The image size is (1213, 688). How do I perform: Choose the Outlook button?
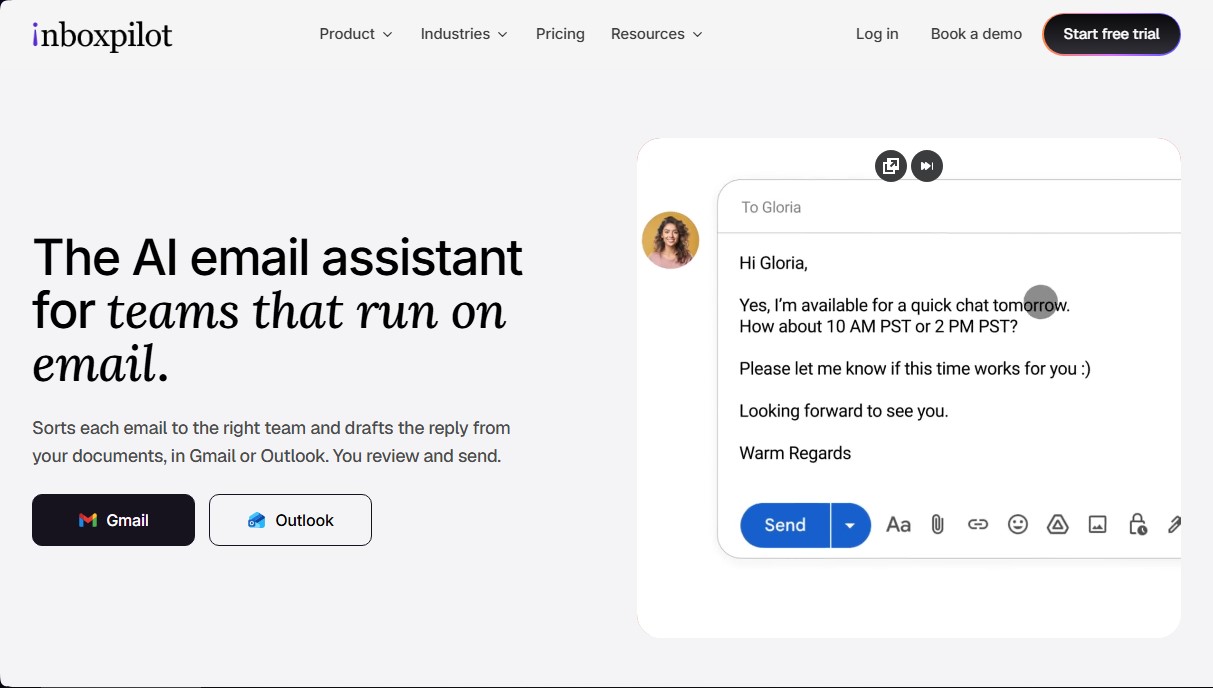[x=290, y=520]
